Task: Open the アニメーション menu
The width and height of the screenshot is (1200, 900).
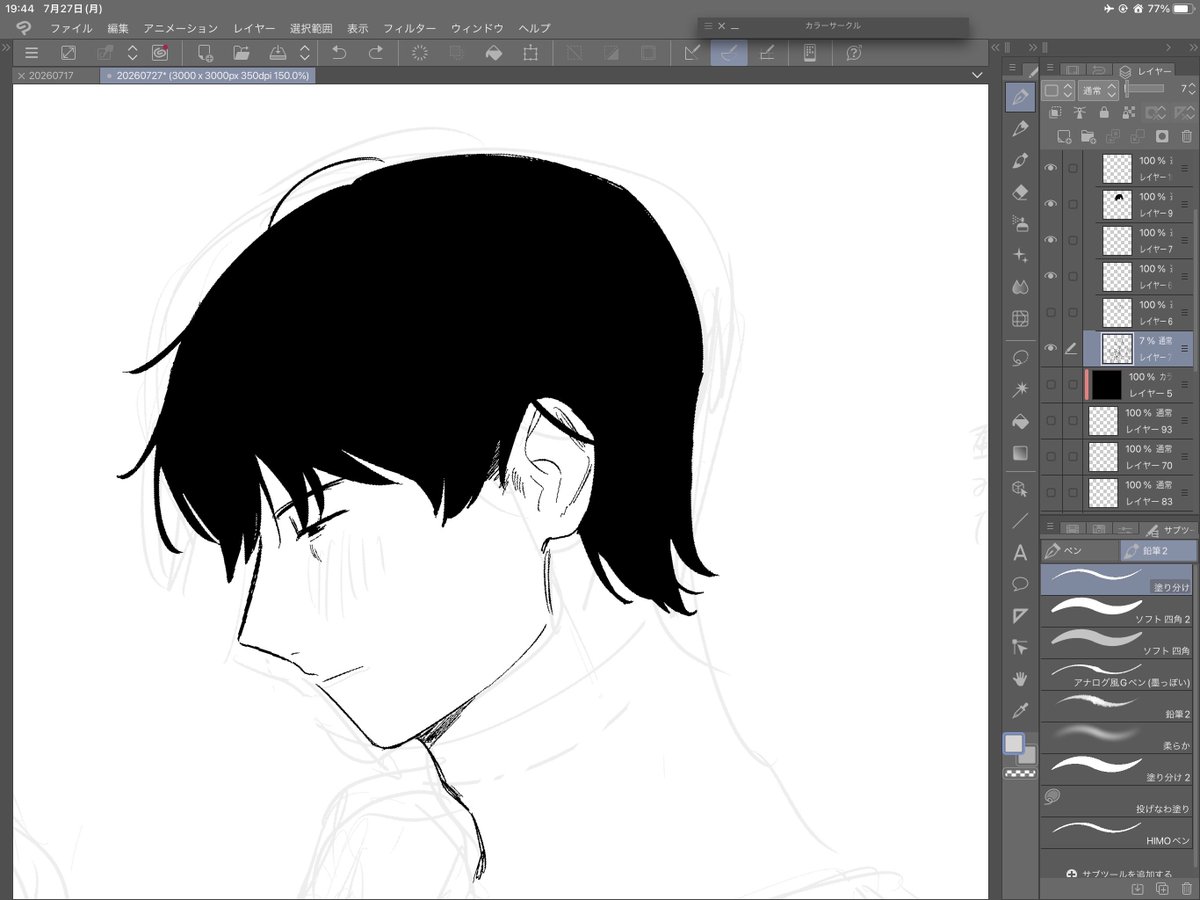Action: (180, 28)
